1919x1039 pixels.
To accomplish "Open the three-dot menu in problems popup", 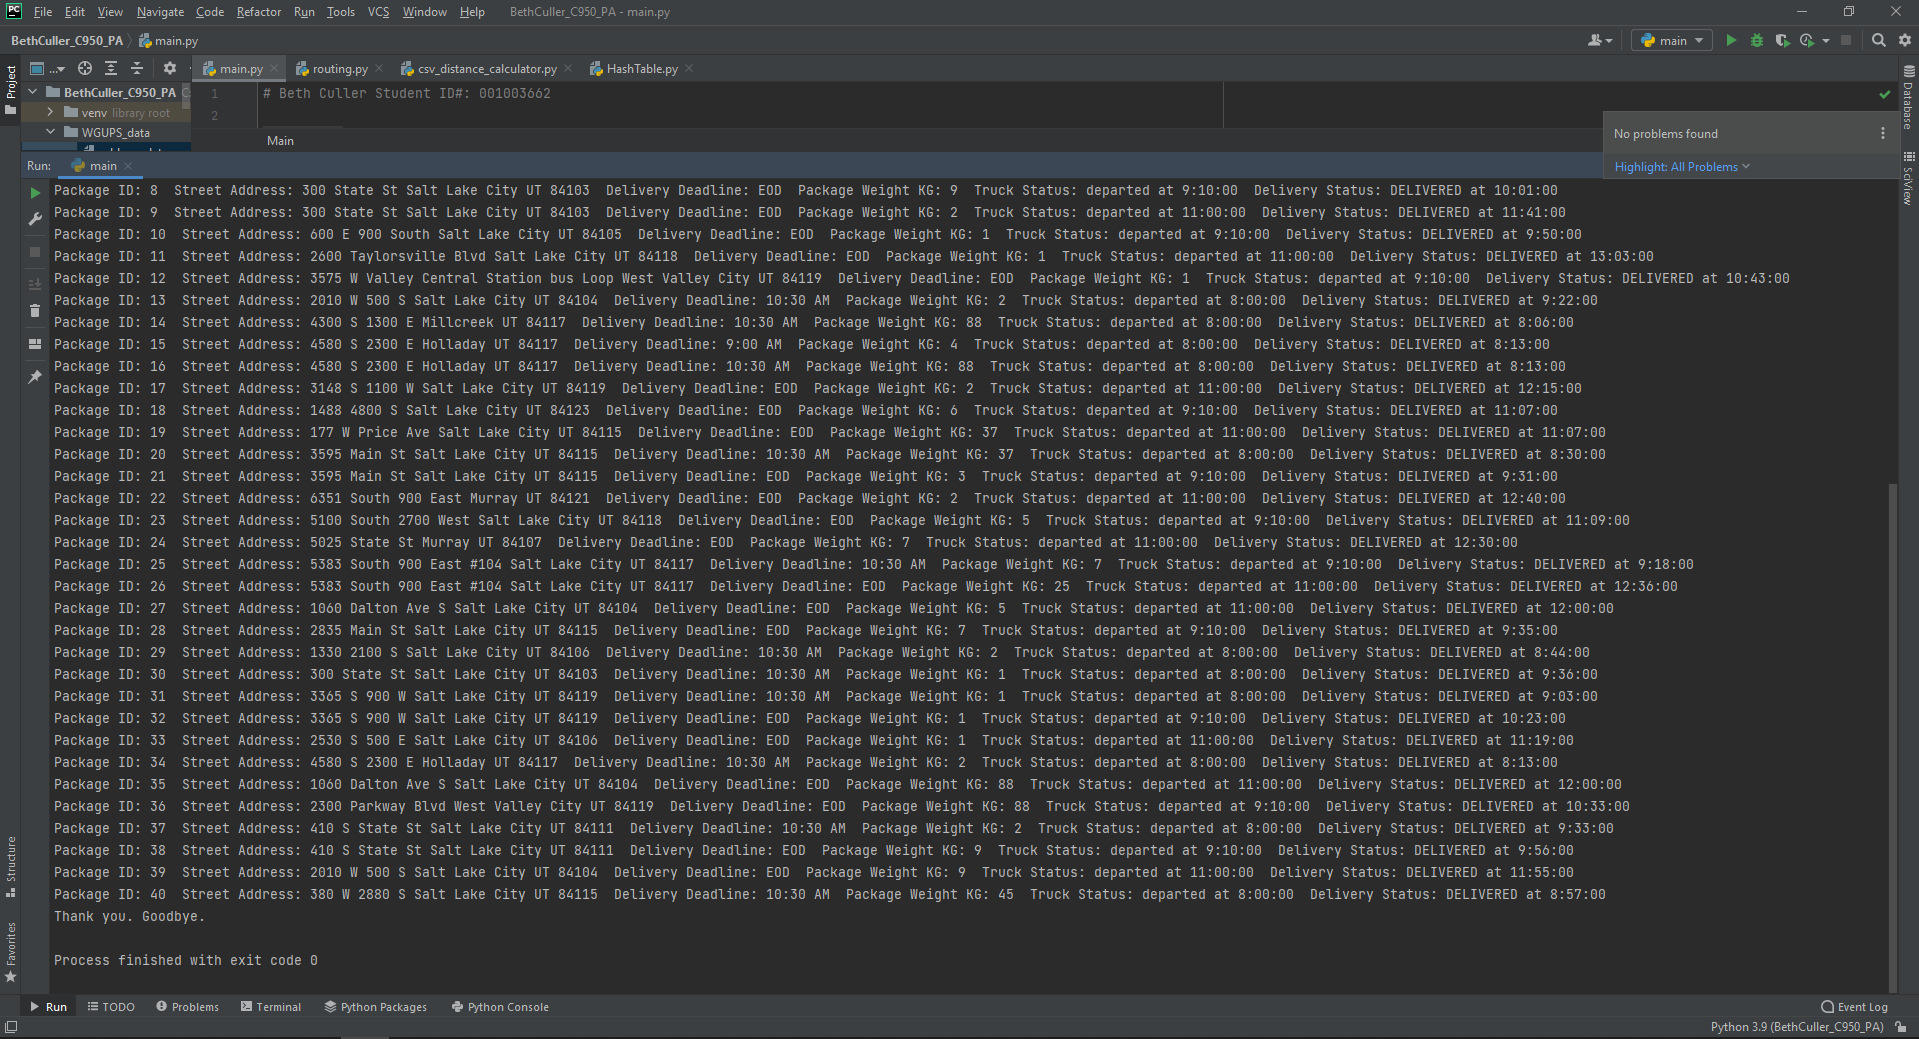I will point(1883,133).
